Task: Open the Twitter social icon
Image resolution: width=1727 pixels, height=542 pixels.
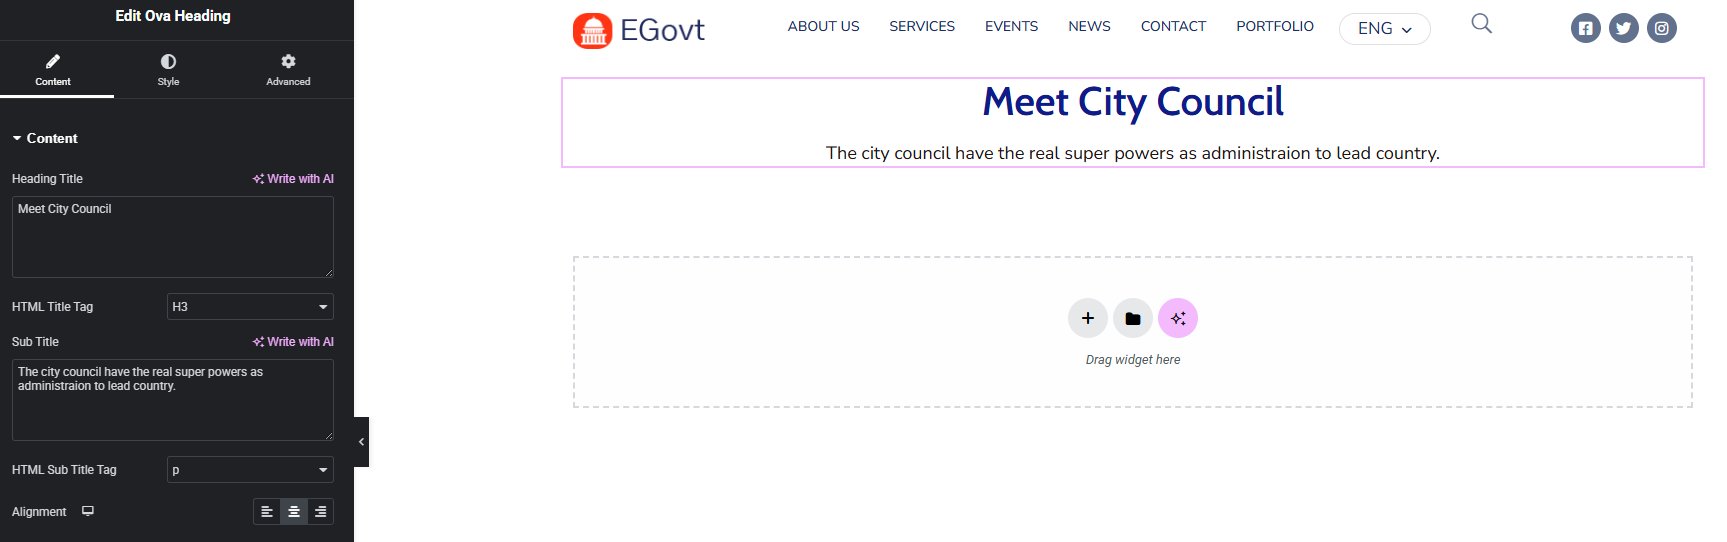Action: (1624, 28)
